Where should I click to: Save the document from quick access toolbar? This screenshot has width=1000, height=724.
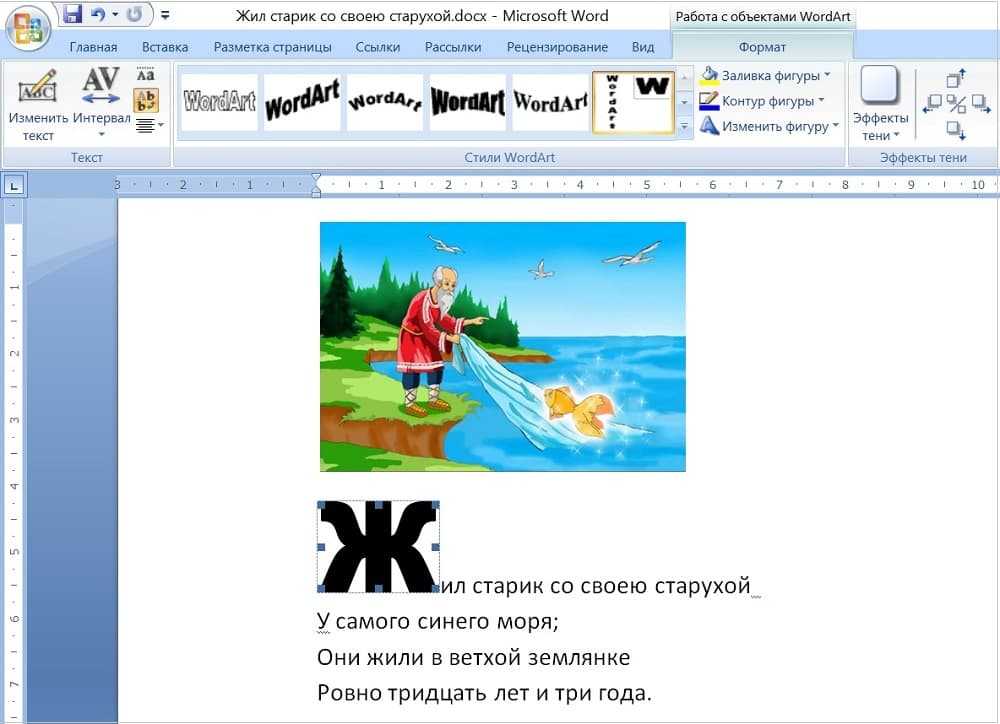tap(72, 15)
